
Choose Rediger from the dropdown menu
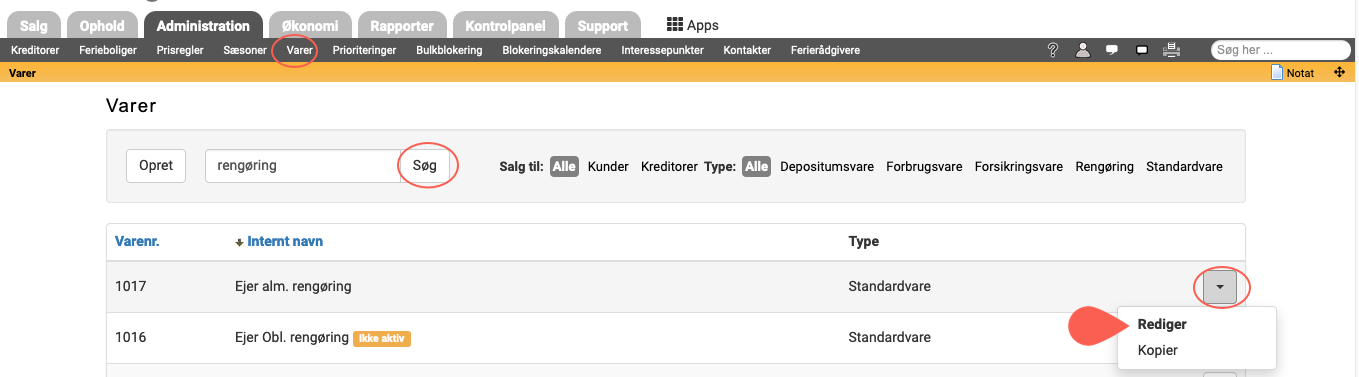1162,325
